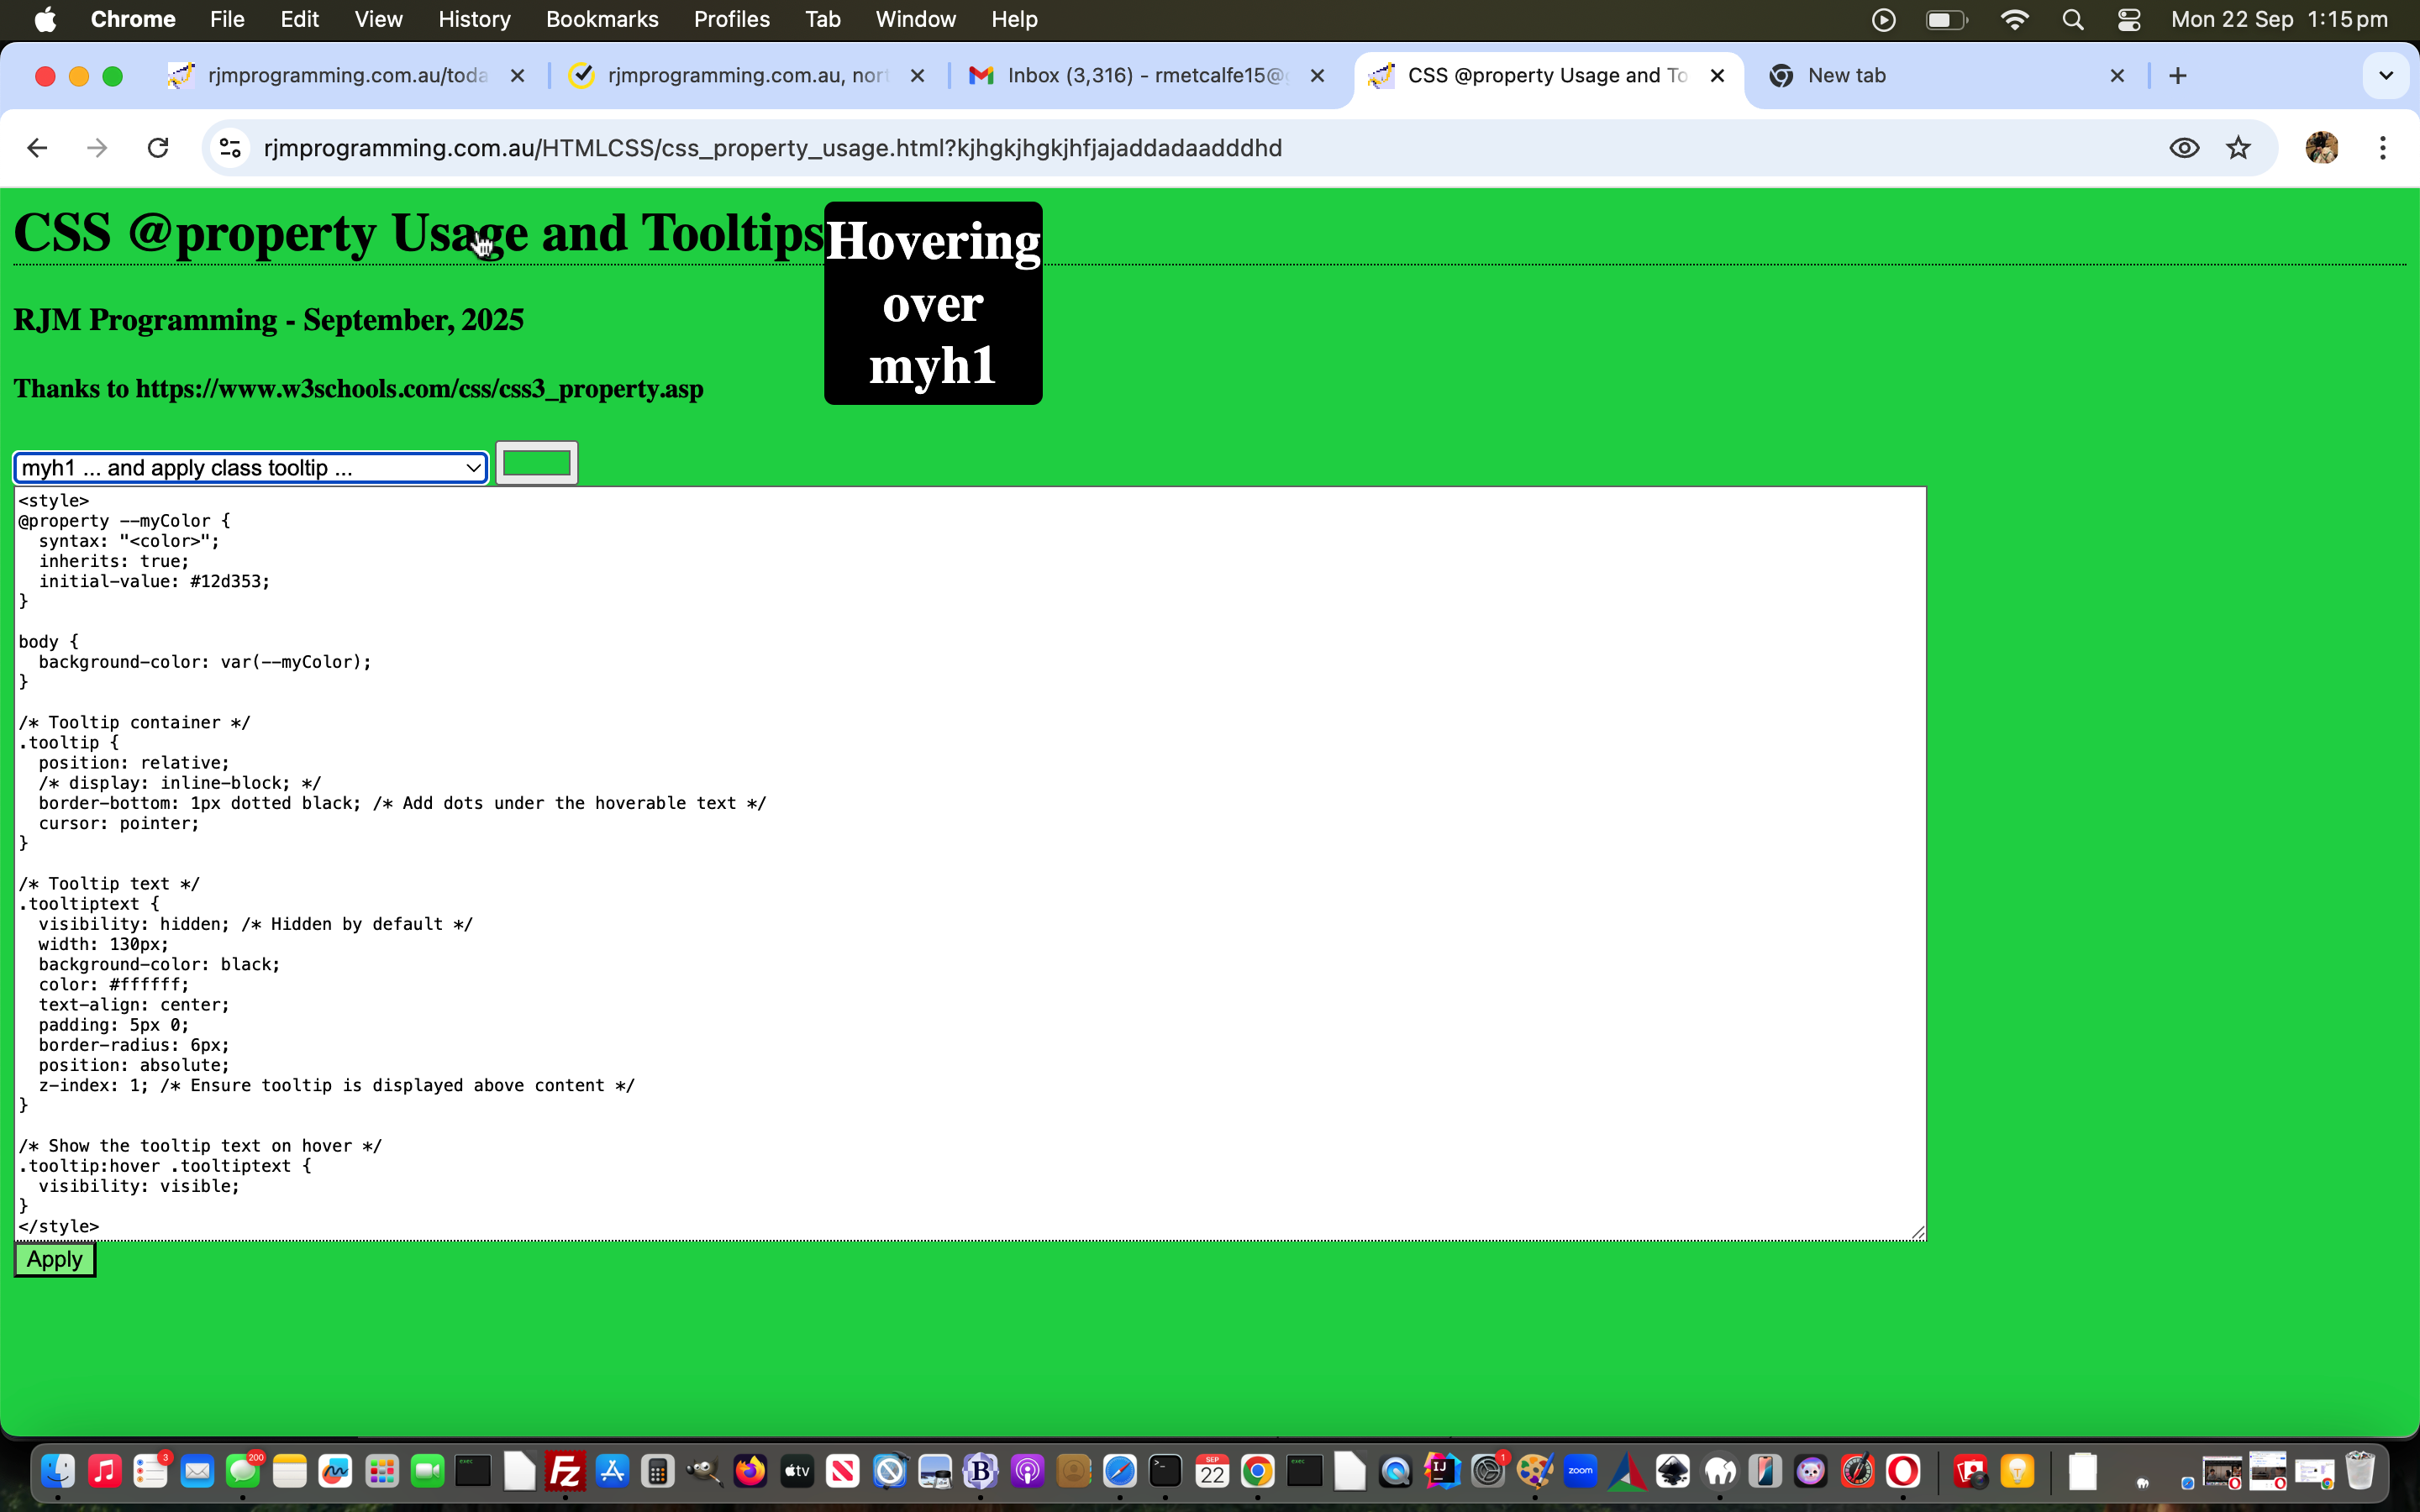Bookmark this page with star icon
Viewport: 2420px width, 1512px height.
pyautogui.click(x=2238, y=148)
